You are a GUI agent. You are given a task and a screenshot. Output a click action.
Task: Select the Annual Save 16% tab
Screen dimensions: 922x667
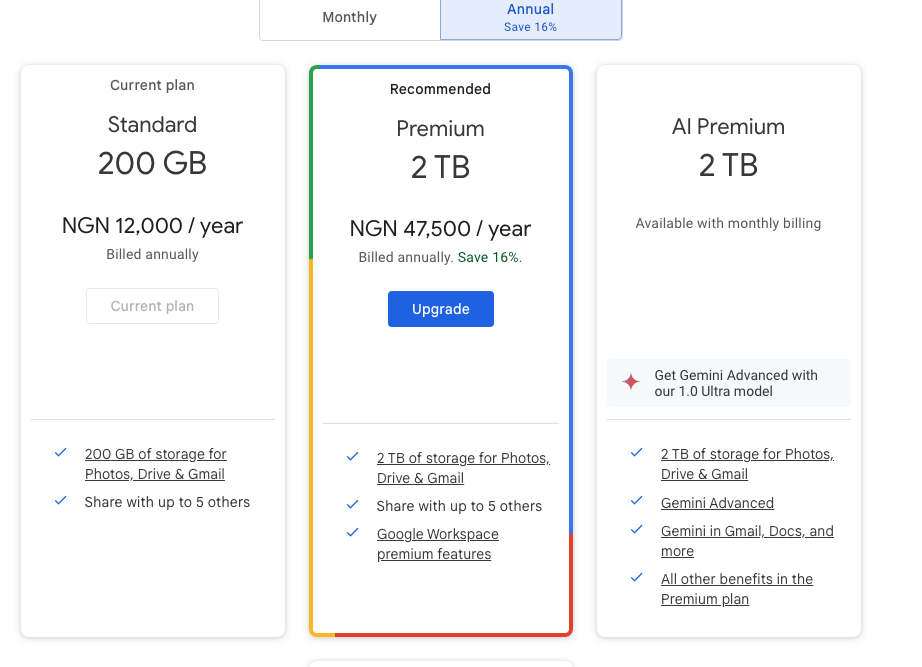(530, 18)
